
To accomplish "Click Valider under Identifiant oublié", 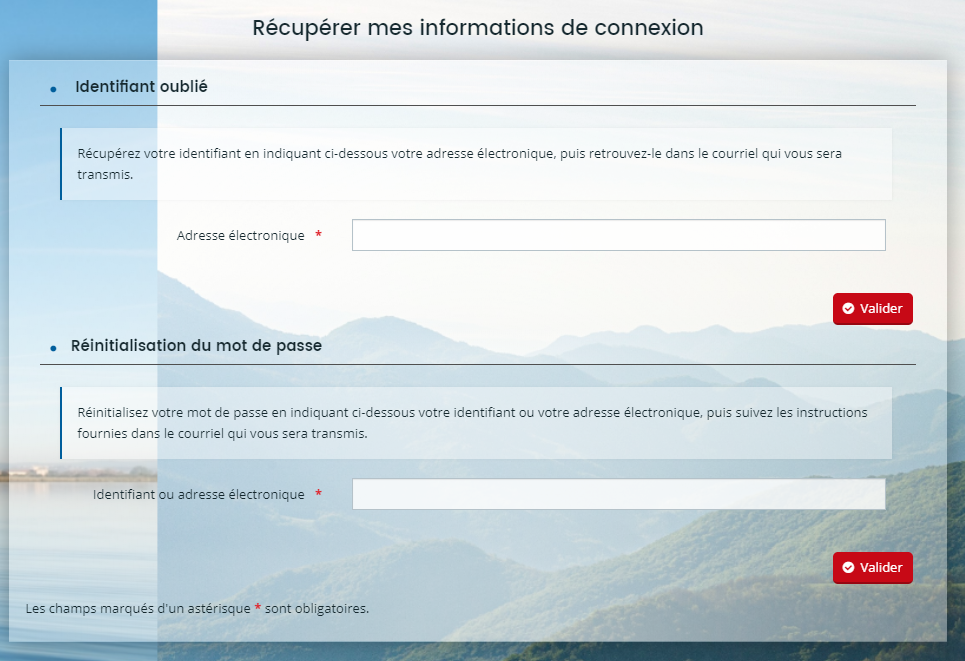I will pyautogui.click(x=873, y=308).
